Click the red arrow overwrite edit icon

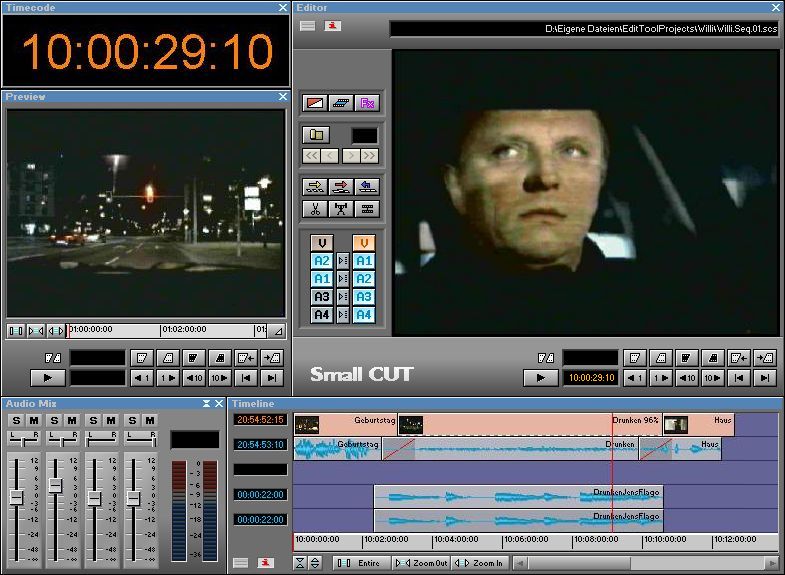click(x=341, y=187)
